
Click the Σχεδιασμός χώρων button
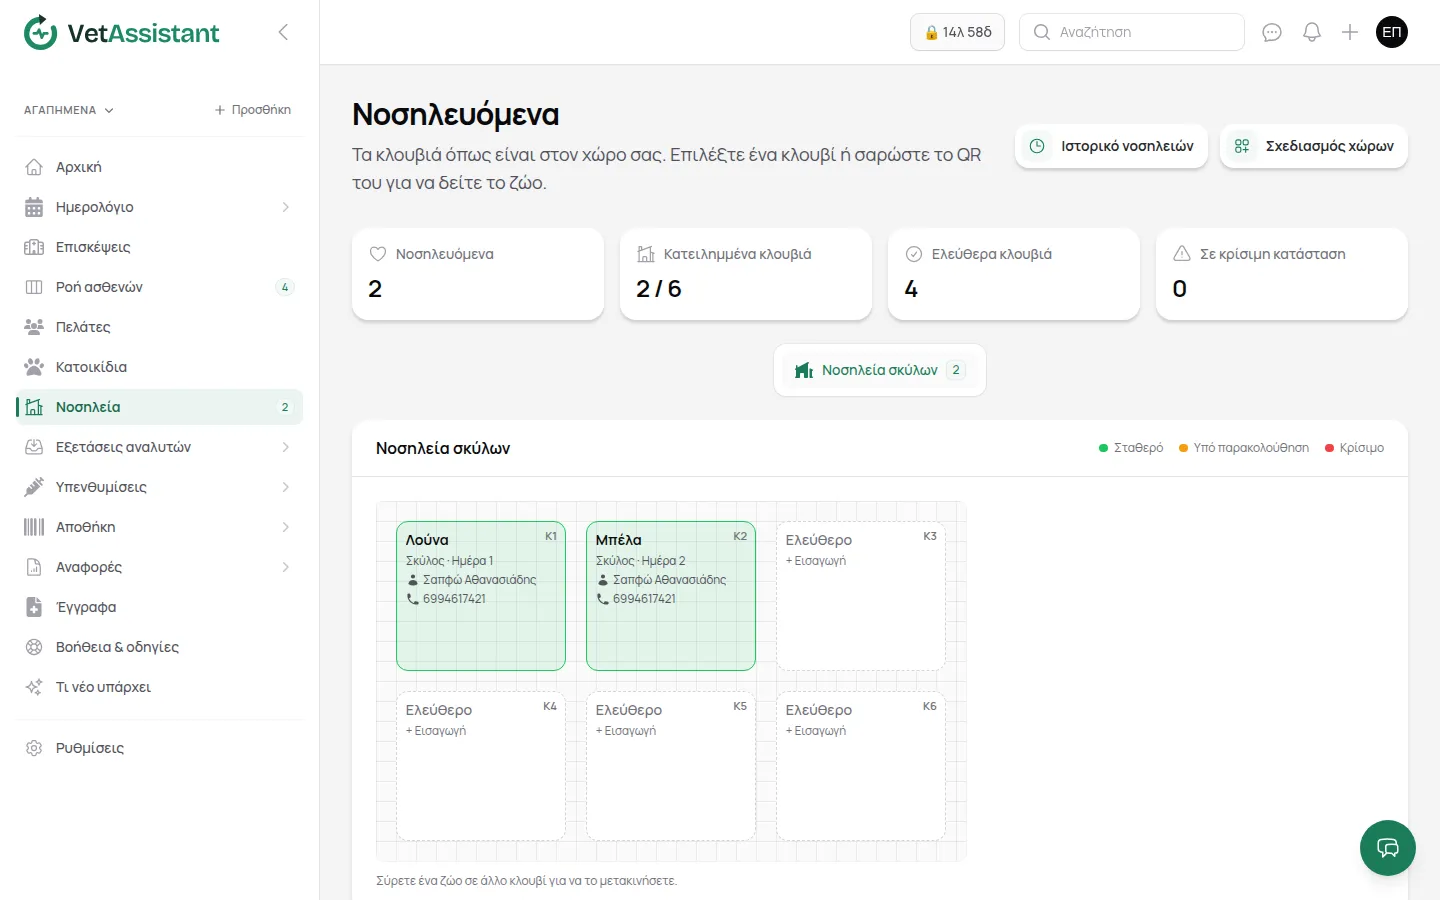pos(1314,146)
